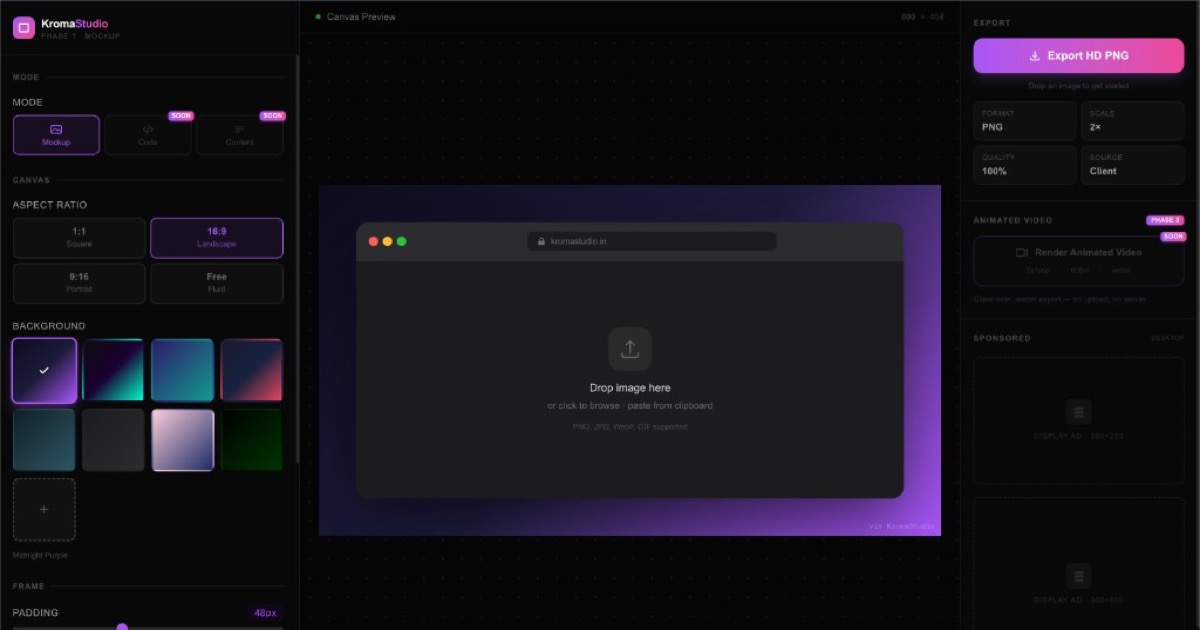Click the 'Midnight Purple' background name label

40,555
